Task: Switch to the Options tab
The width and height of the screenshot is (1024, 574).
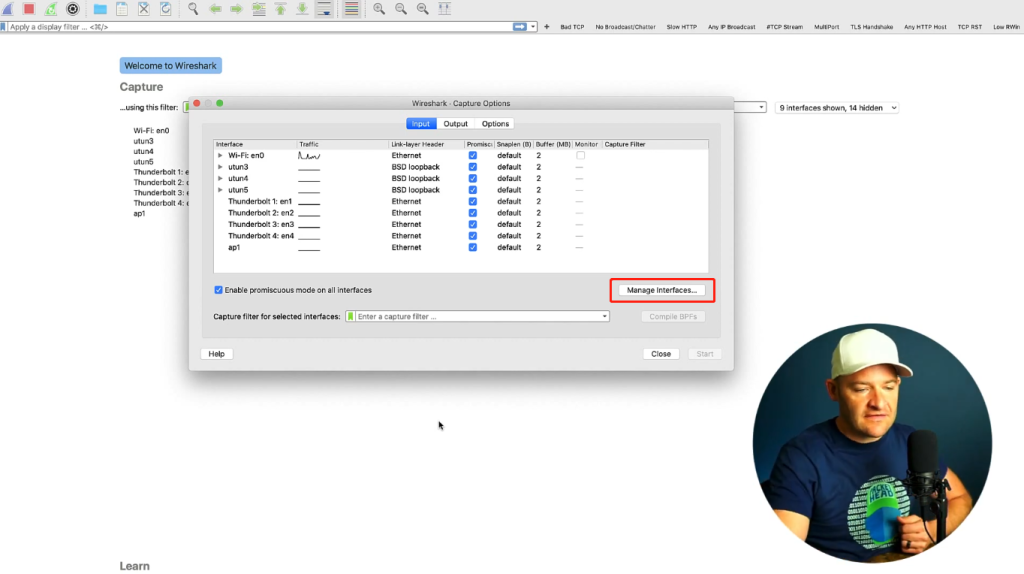Action: pos(495,124)
